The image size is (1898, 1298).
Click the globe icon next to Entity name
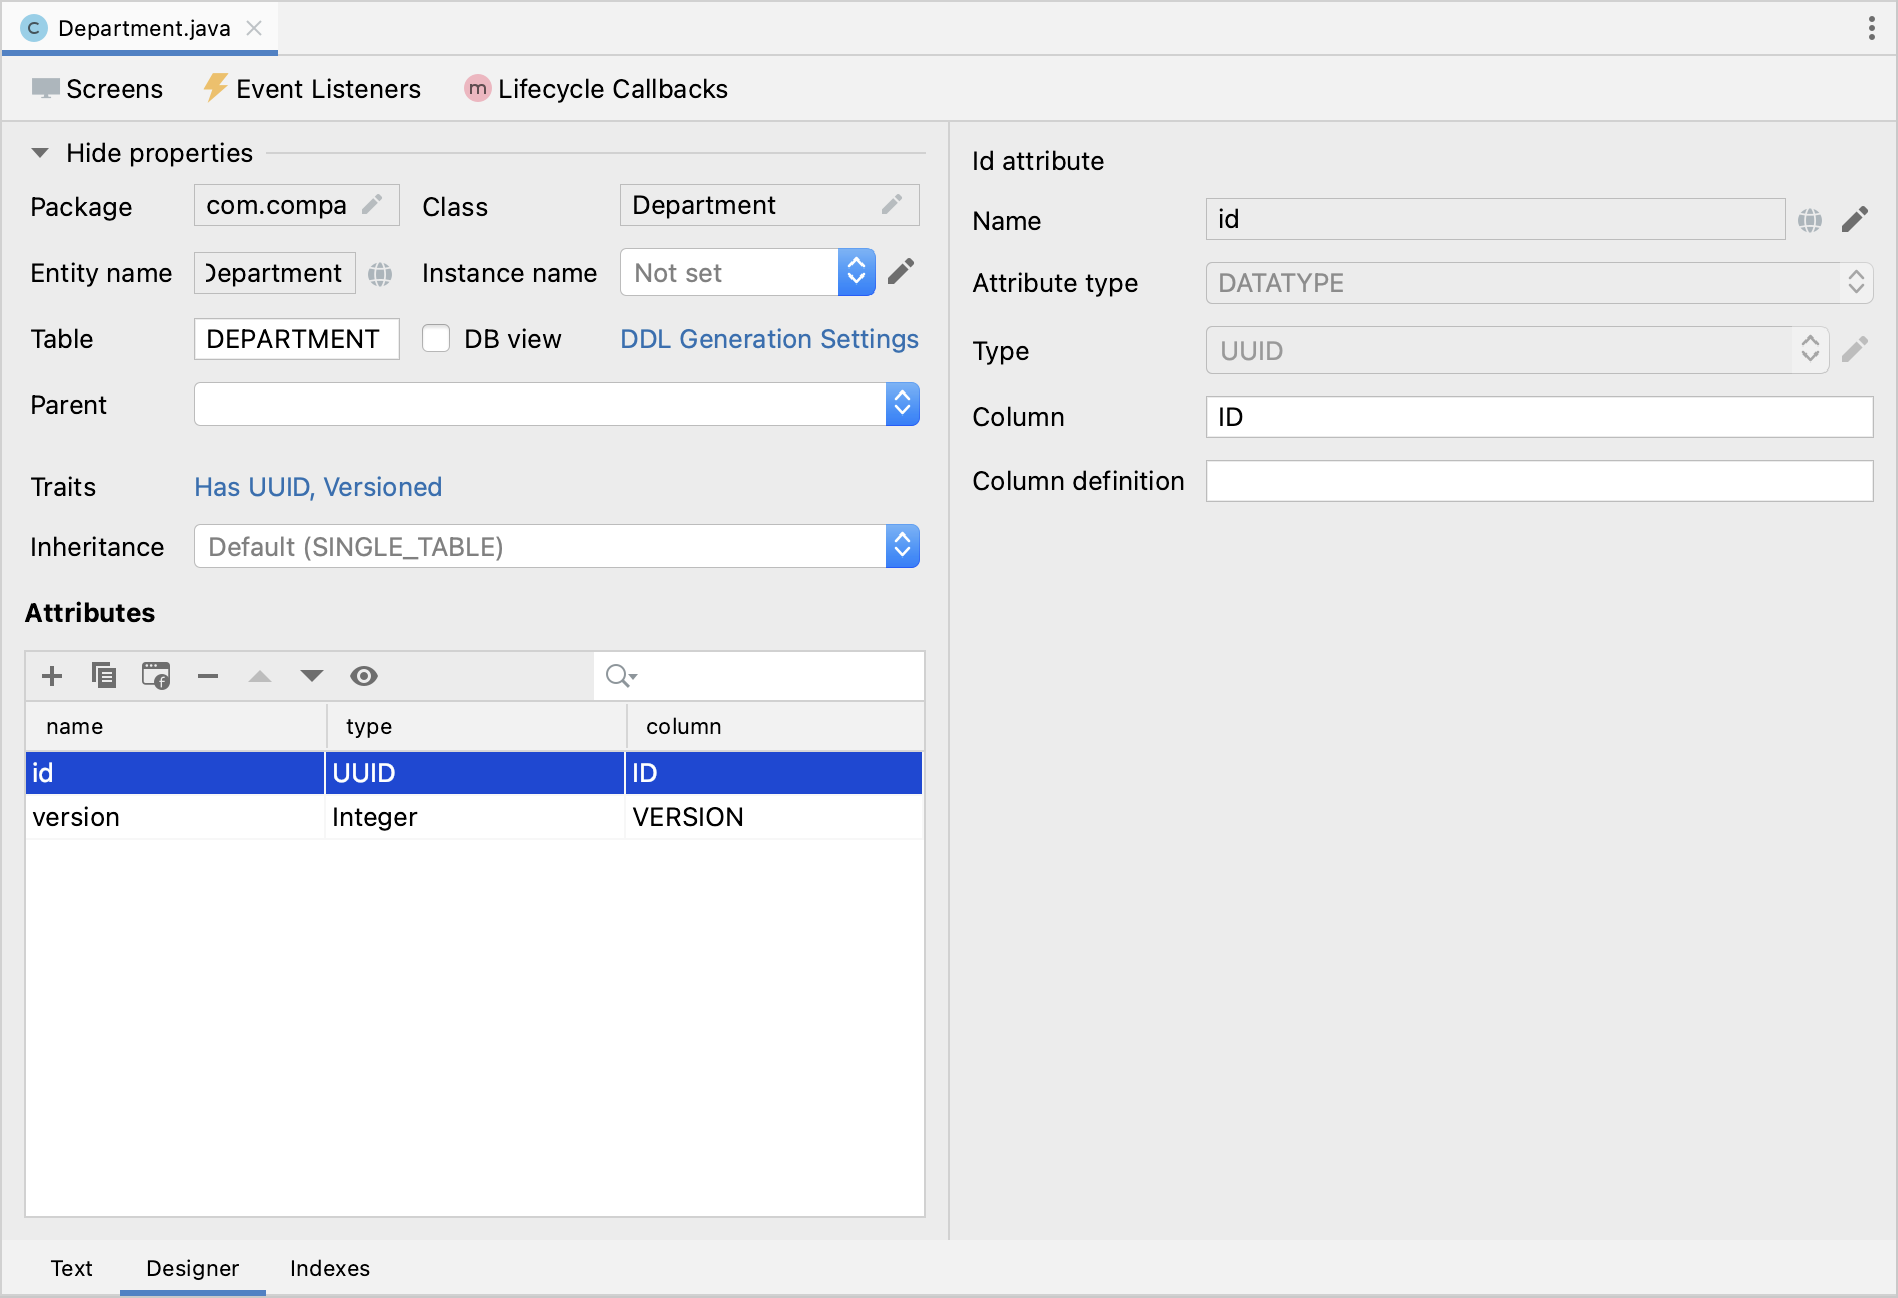[380, 274]
